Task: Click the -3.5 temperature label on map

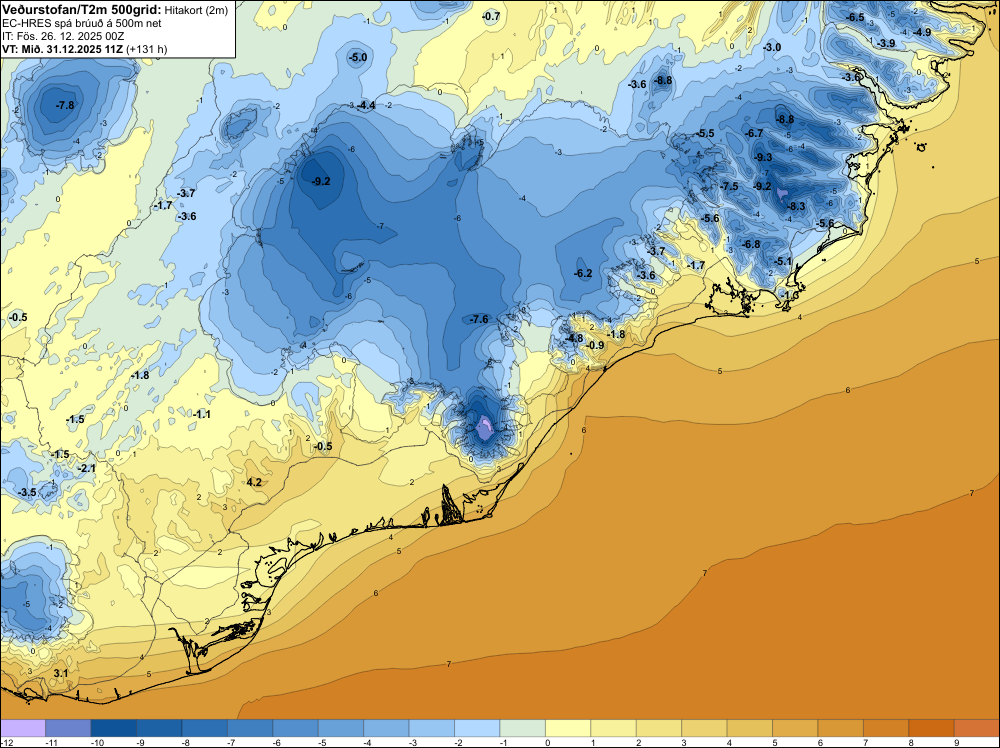Action: pyautogui.click(x=27, y=492)
